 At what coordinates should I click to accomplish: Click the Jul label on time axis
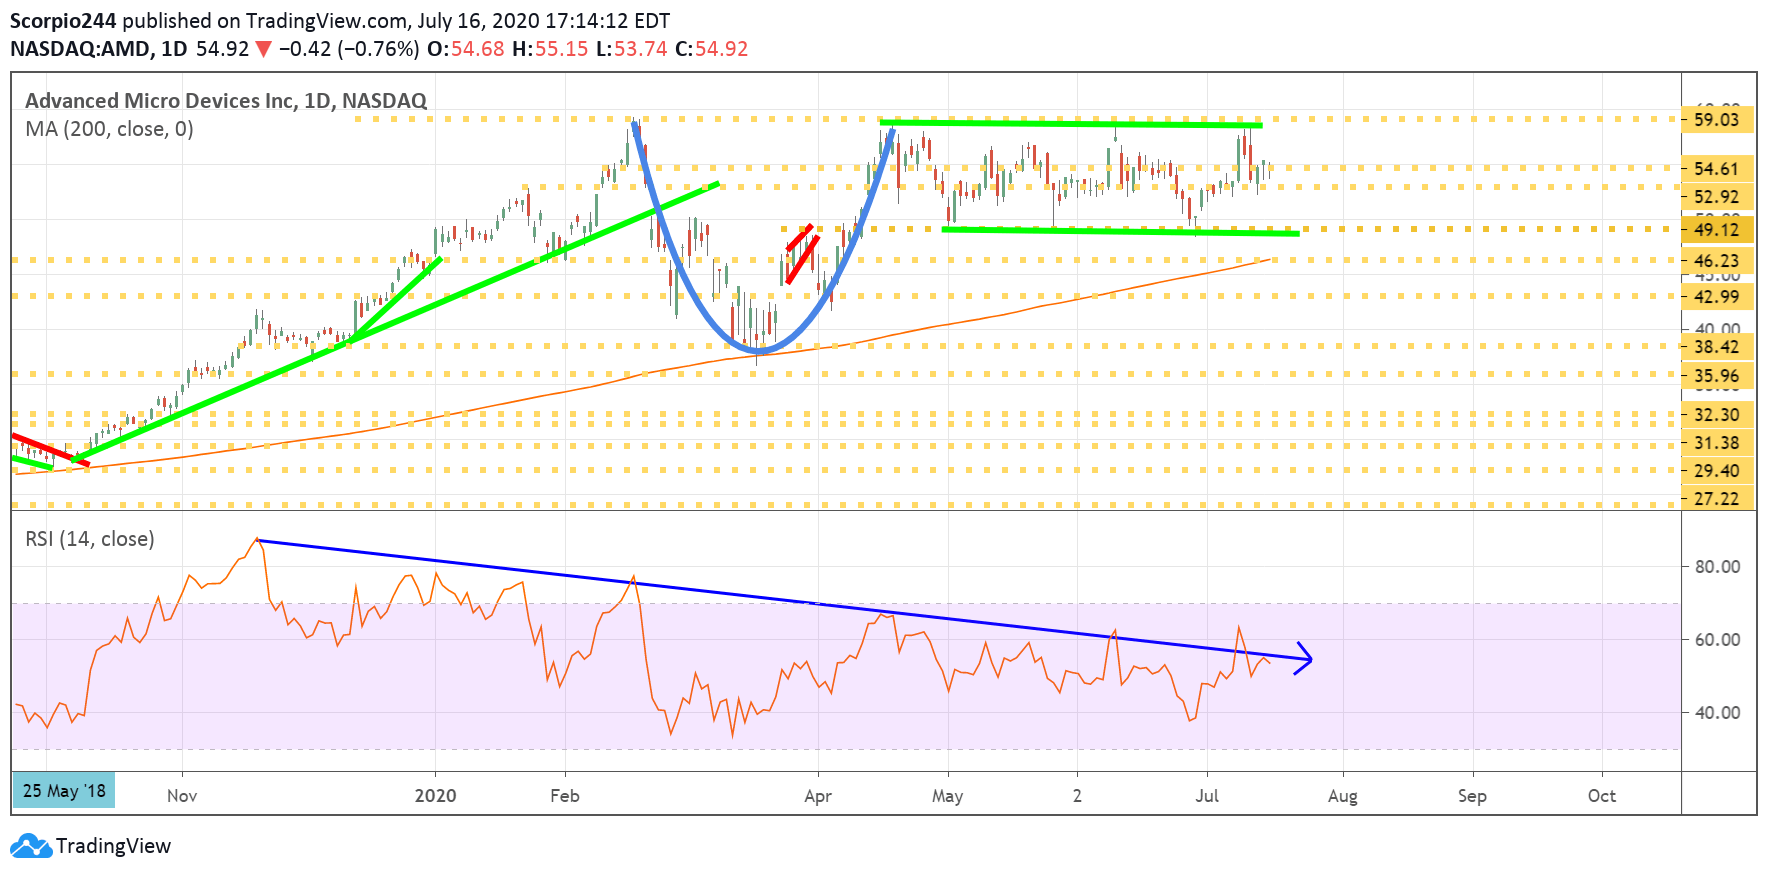click(x=1207, y=796)
